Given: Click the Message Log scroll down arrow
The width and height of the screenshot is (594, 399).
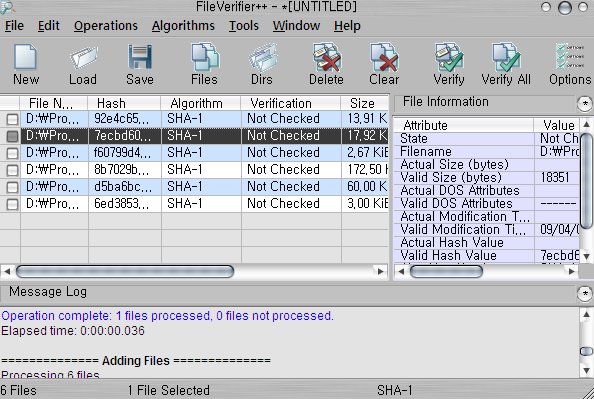Looking at the screenshot, I should [x=586, y=370].
